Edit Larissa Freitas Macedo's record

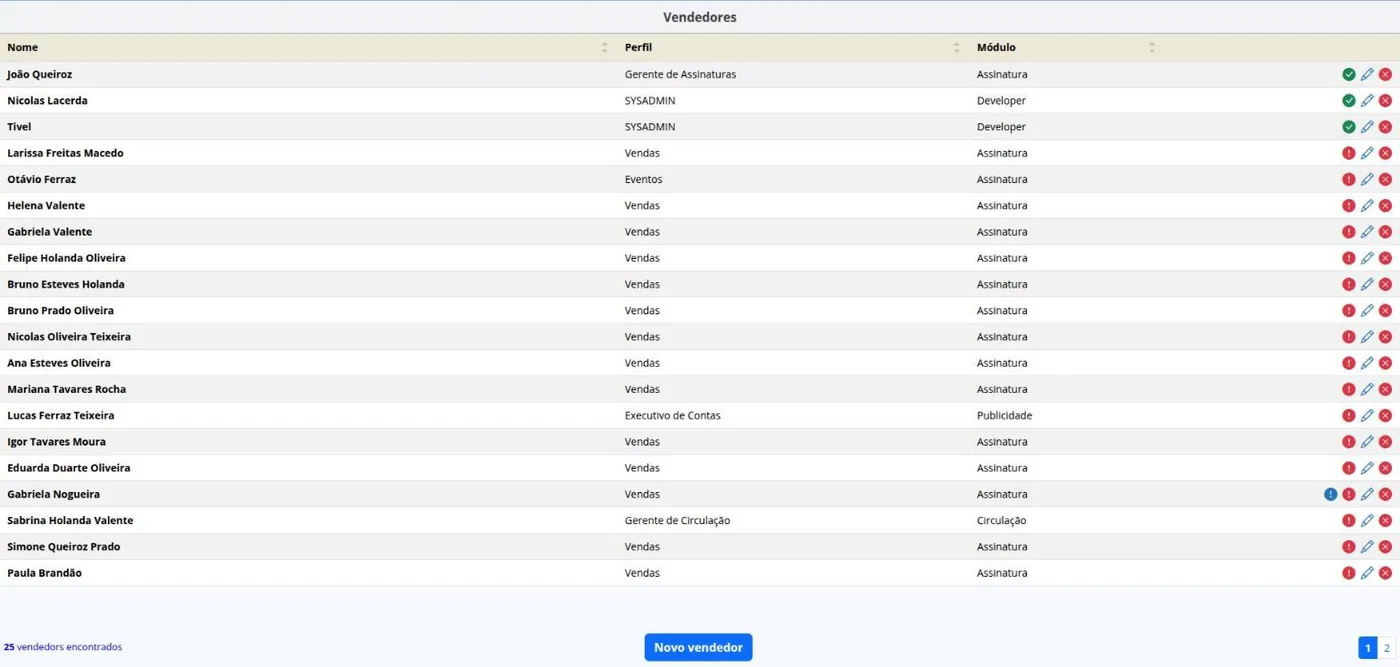point(1367,153)
